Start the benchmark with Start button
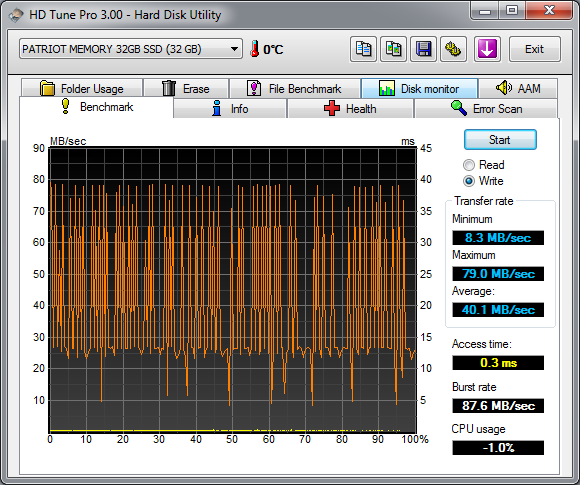Screen dimensions: 580x485 click(500, 140)
